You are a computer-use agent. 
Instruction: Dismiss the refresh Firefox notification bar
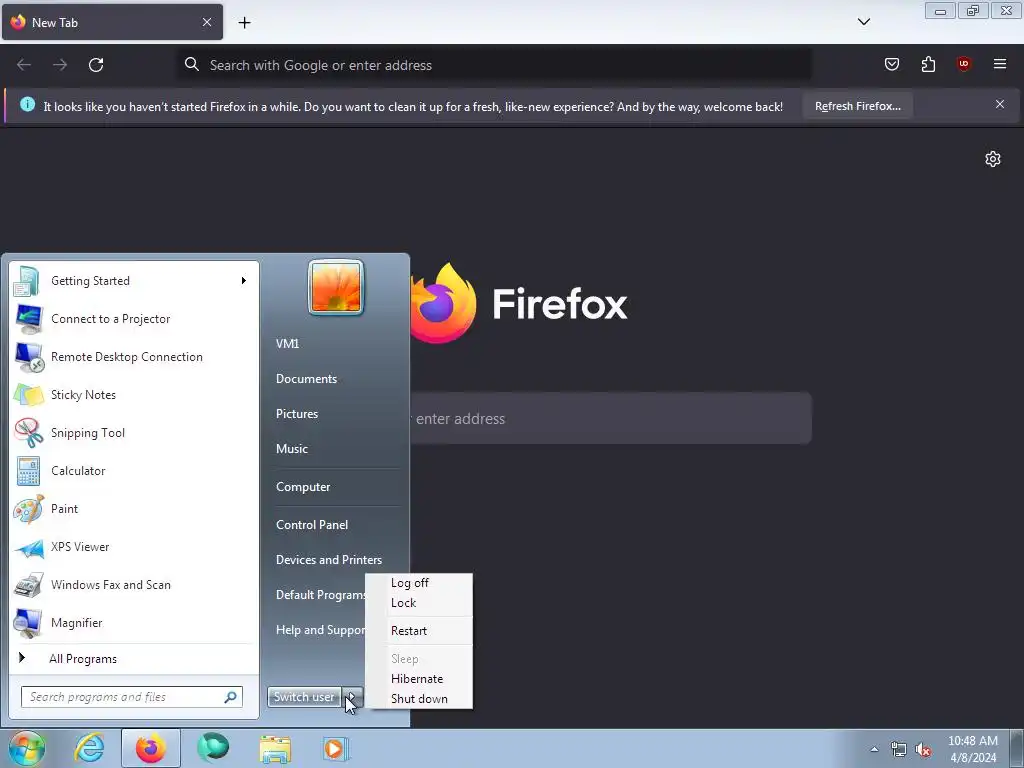1000,104
